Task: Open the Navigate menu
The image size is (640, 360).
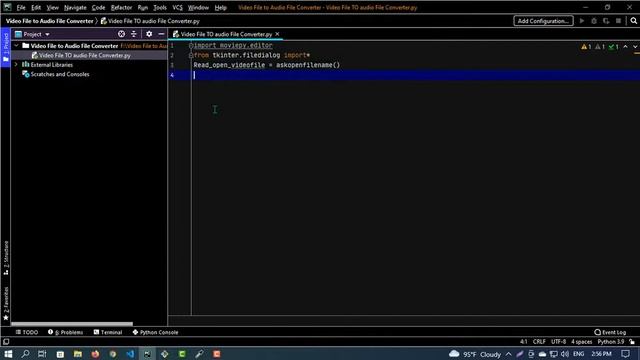Action: click(75, 7)
